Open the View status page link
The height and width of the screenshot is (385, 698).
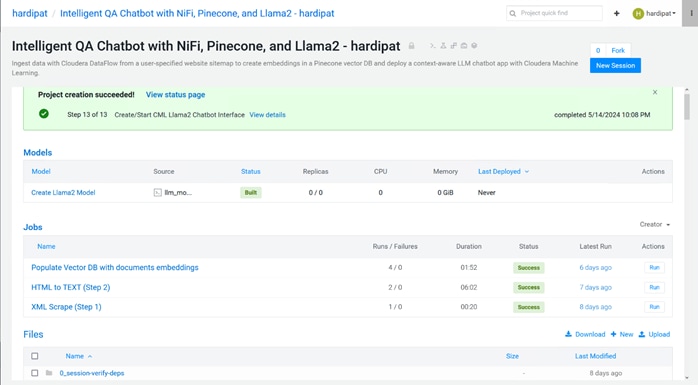[175, 94]
